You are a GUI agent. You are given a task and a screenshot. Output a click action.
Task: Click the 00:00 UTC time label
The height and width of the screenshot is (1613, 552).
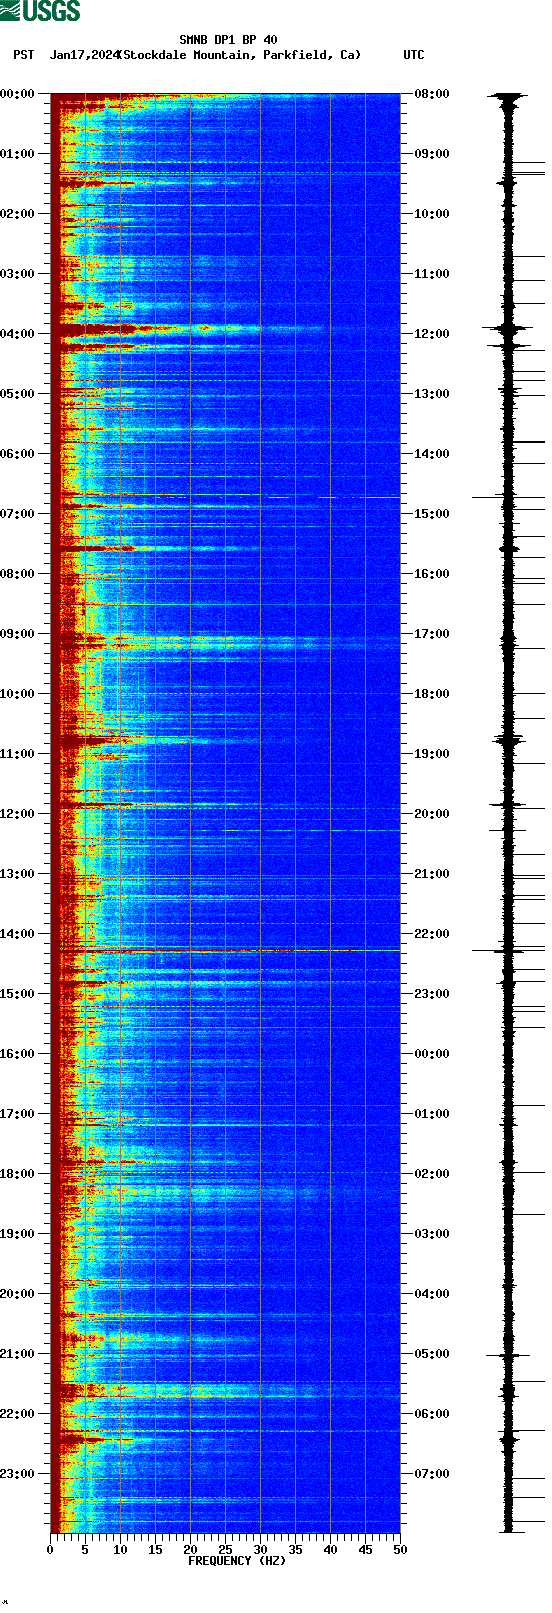pos(431,1054)
